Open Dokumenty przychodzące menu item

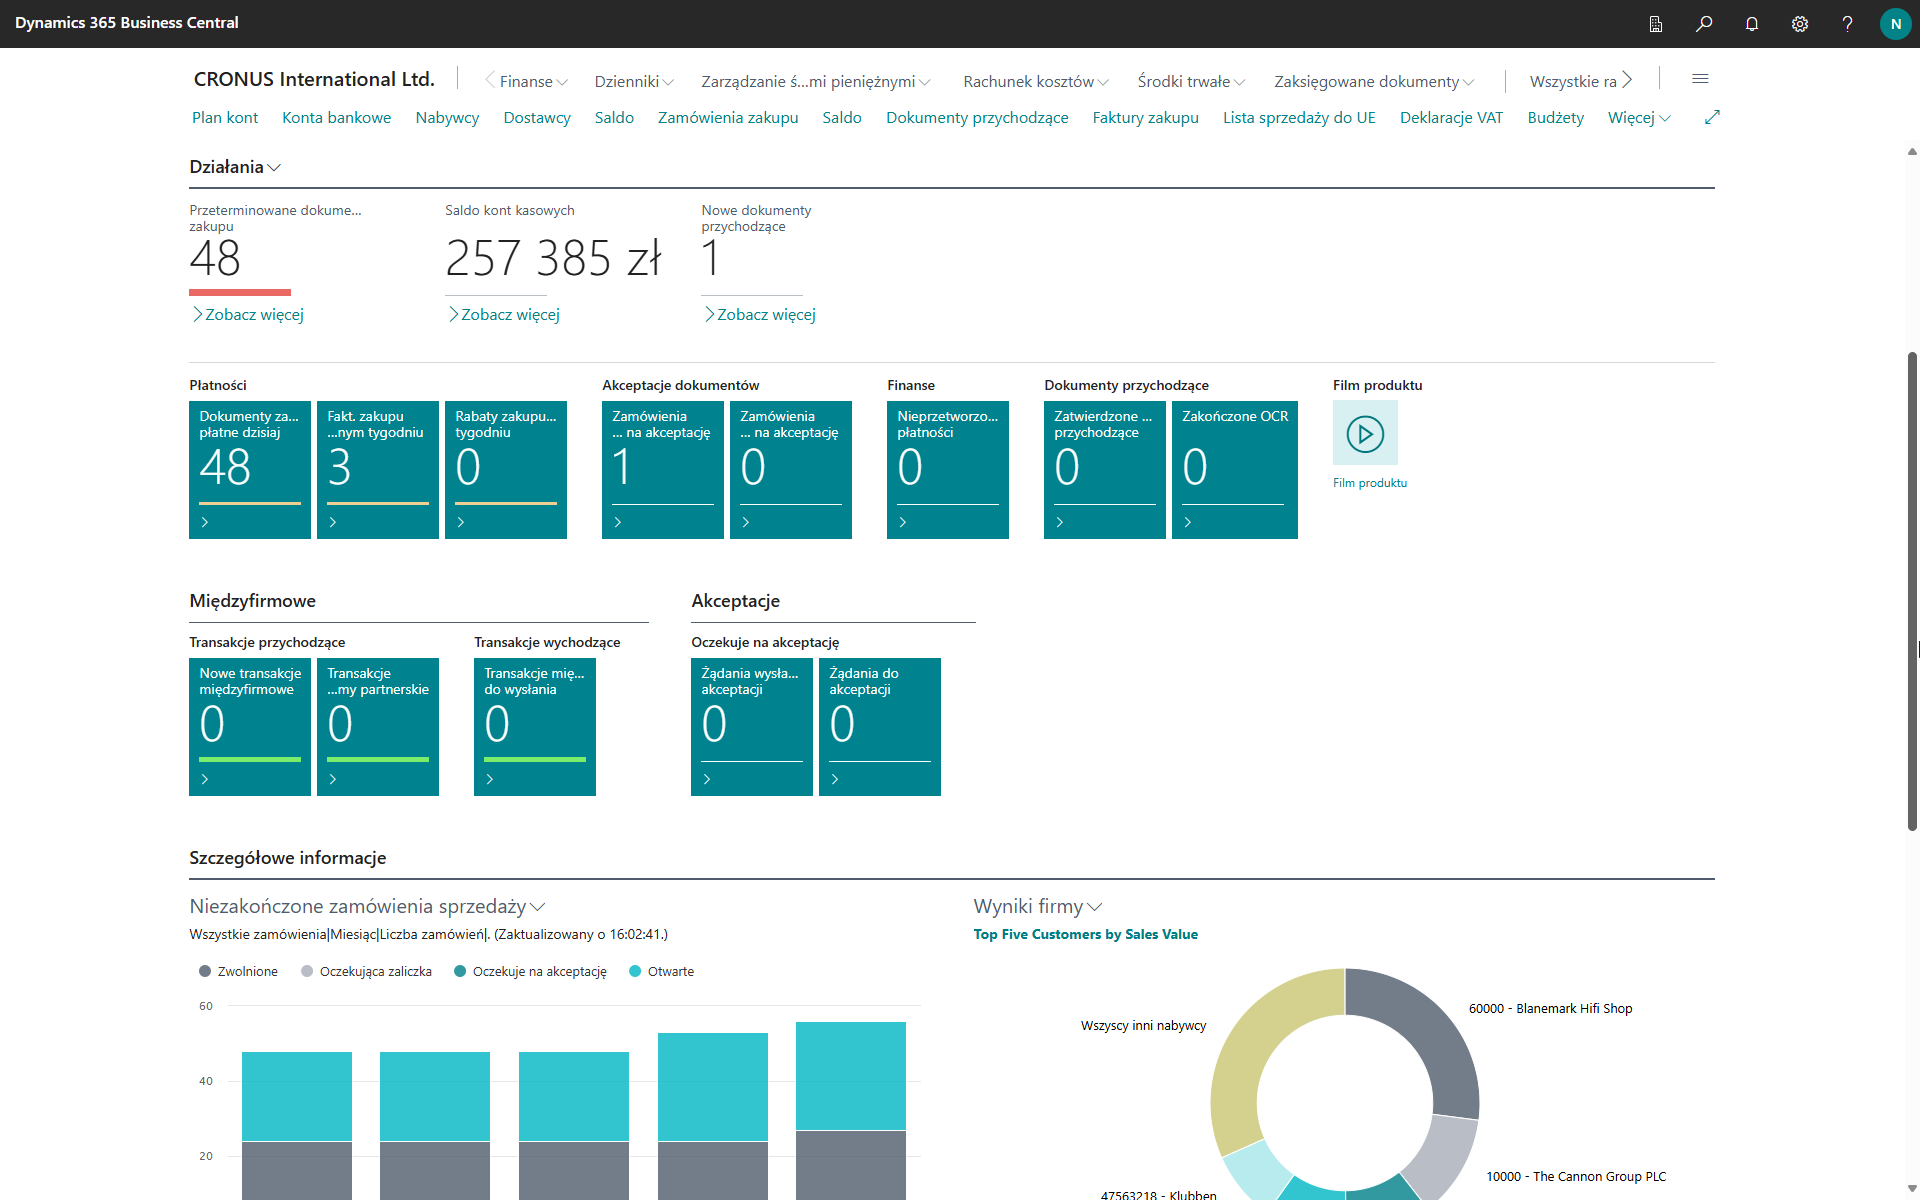click(x=977, y=118)
